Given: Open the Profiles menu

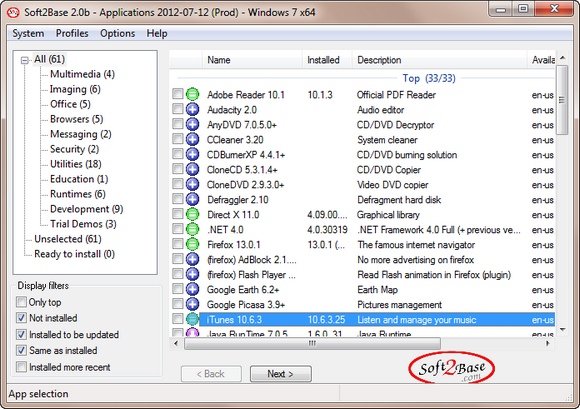Looking at the screenshot, I should click(72, 33).
